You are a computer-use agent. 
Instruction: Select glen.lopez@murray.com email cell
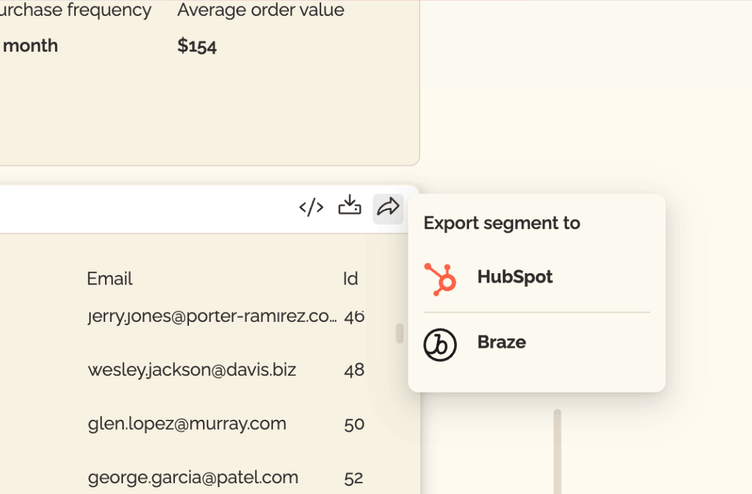pyautogui.click(x=187, y=424)
